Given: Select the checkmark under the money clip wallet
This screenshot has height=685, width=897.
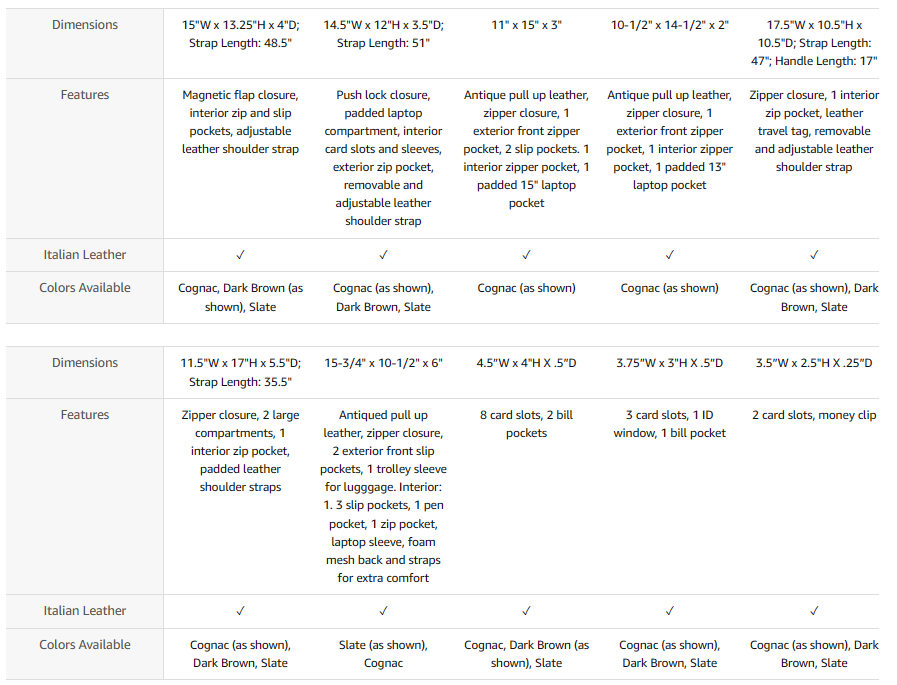Looking at the screenshot, I should 814,611.
